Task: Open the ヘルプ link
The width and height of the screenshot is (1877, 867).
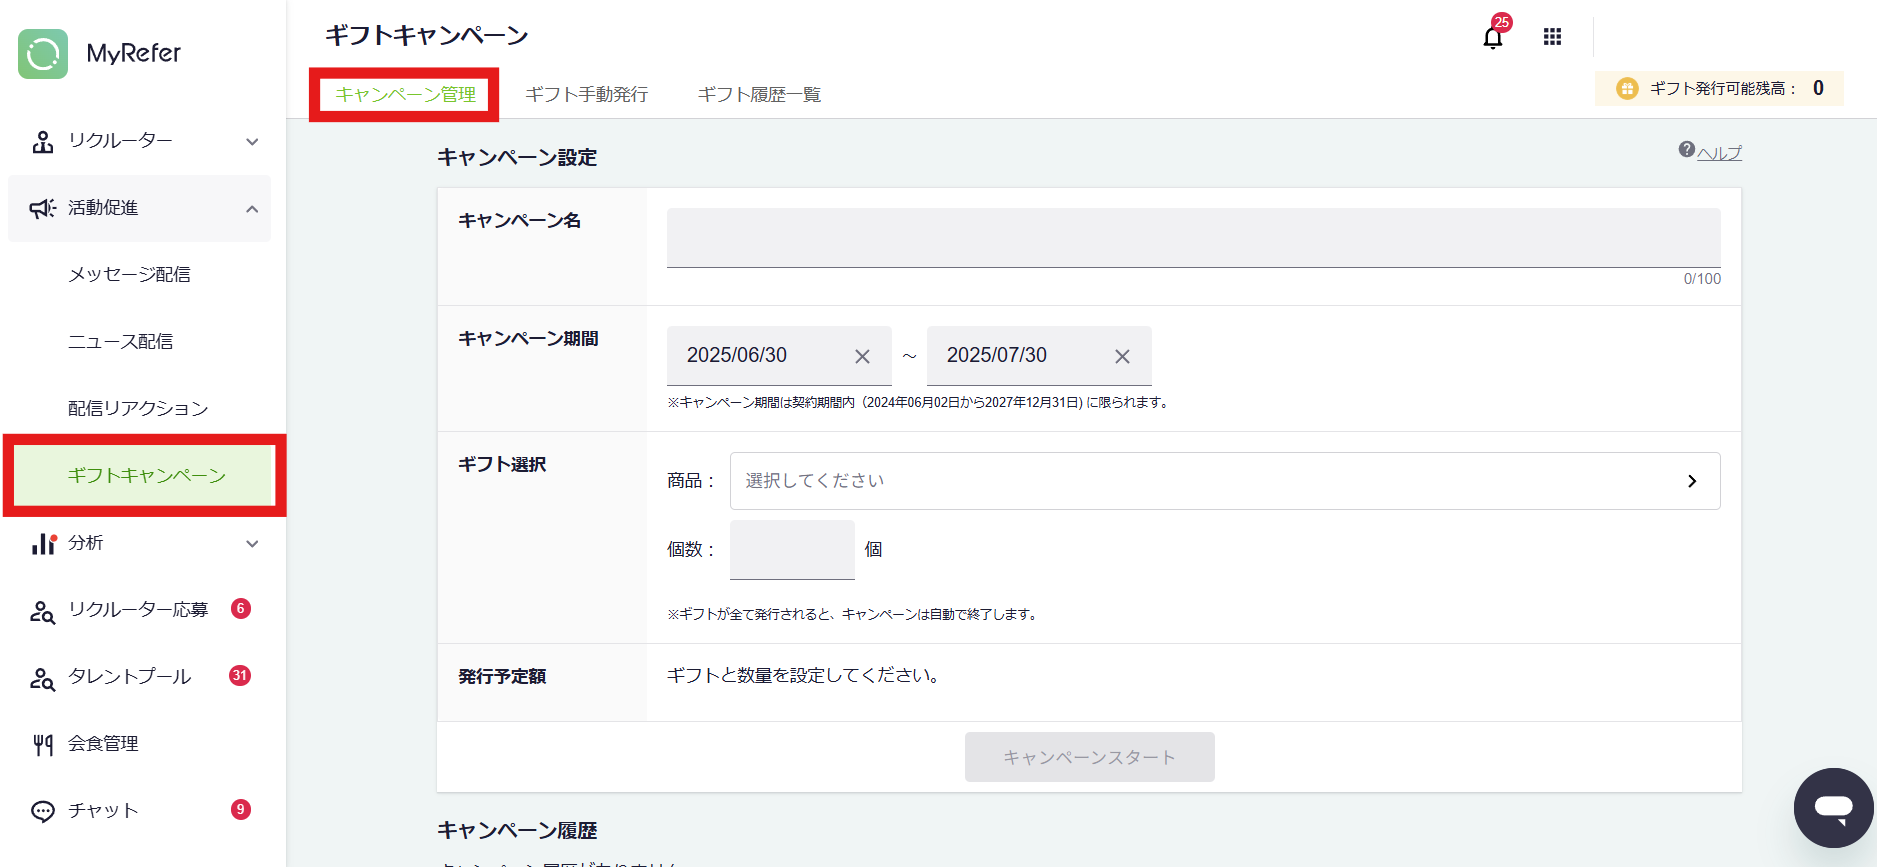Action: pyautogui.click(x=1718, y=153)
